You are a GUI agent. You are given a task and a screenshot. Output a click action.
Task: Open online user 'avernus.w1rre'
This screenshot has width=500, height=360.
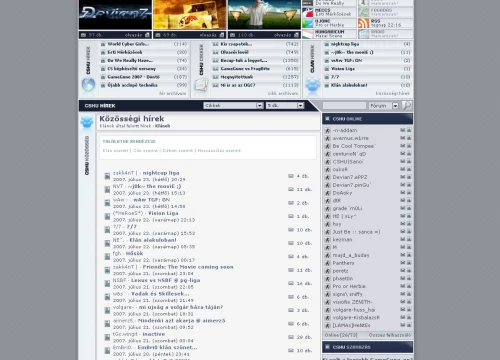tap(351, 138)
